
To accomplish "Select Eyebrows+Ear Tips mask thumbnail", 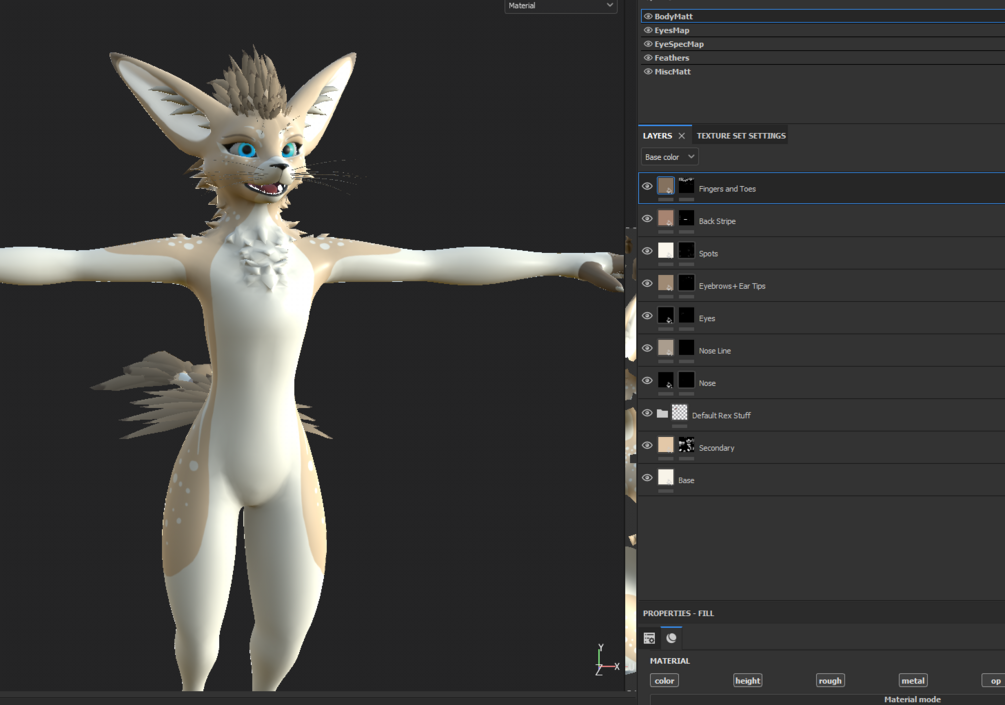I will (686, 283).
